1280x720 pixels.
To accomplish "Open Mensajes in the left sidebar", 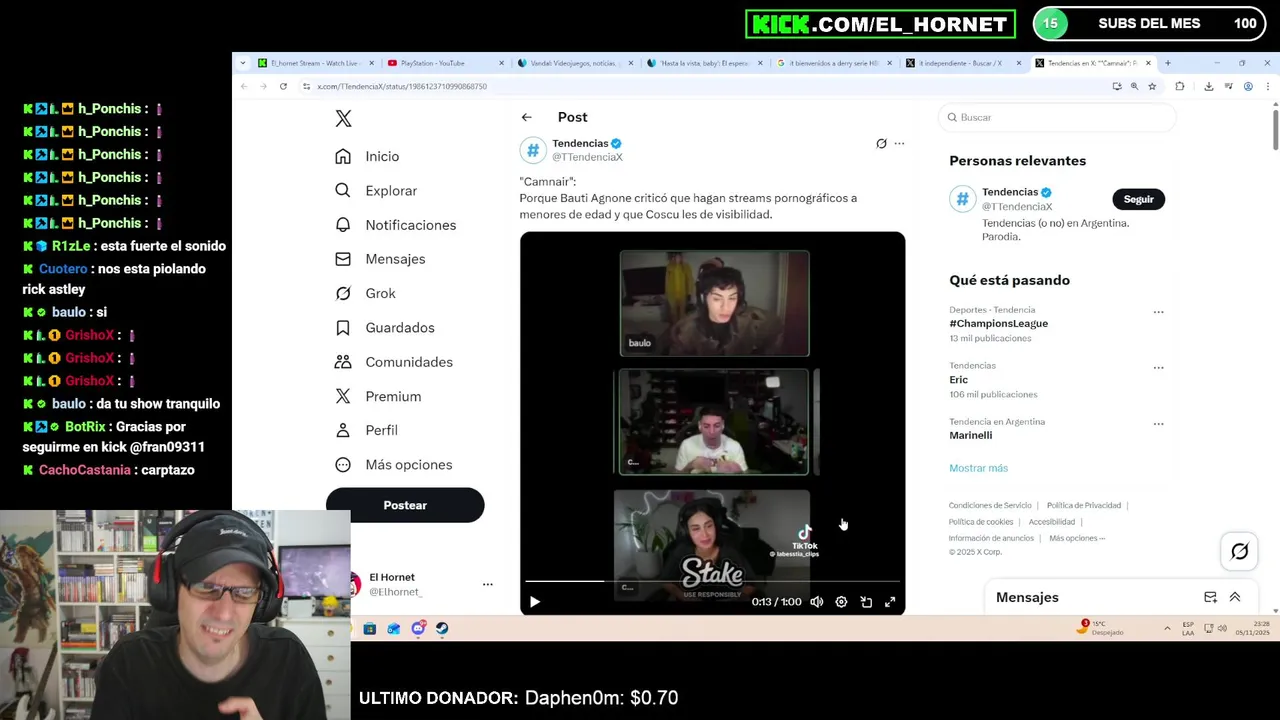I will pyautogui.click(x=380, y=259).
